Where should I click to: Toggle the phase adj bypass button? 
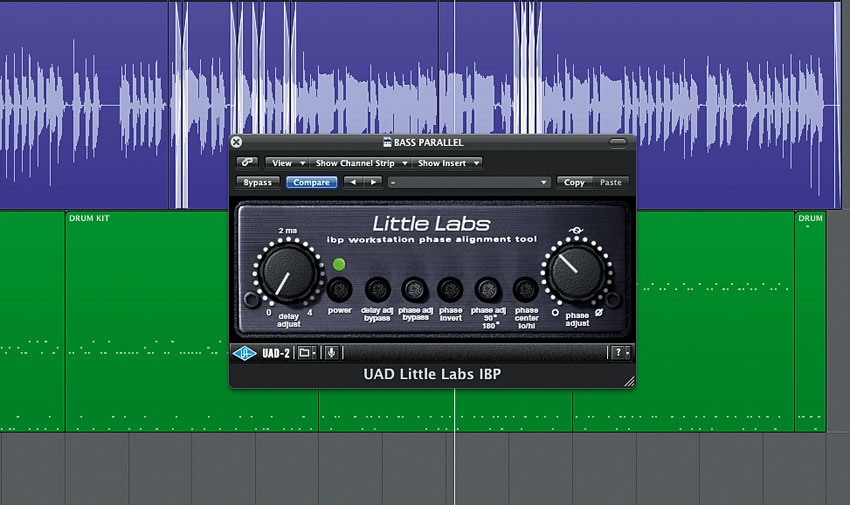tap(415, 290)
